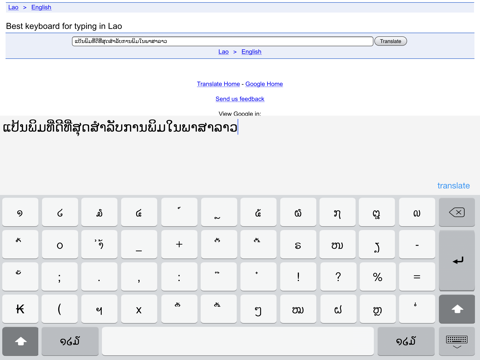
Task: Tap the equals sign key
Action: [x=417, y=277]
